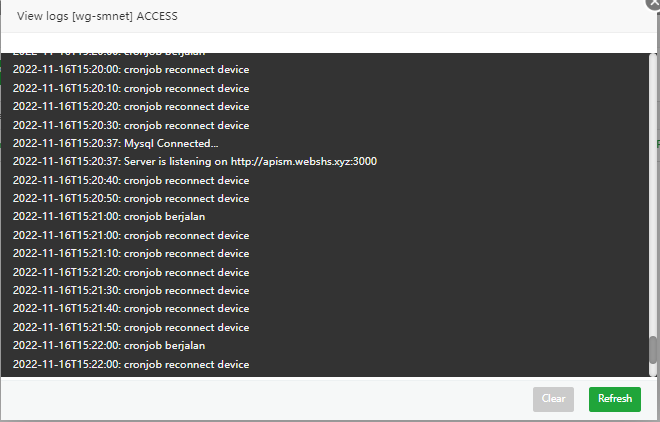Click the 15:21:50 reconnect device line
Screen dimensions: 660x422
pyautogui.click(x=130, y=327)
